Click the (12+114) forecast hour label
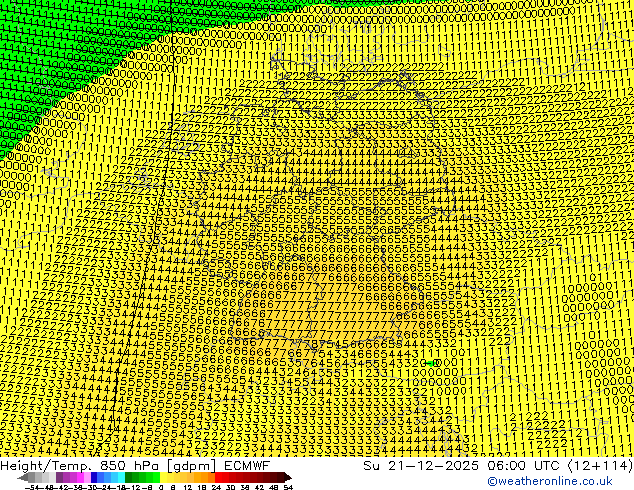Screen dimensions: 634x490 pyautogui.click(x=600, y=465)
